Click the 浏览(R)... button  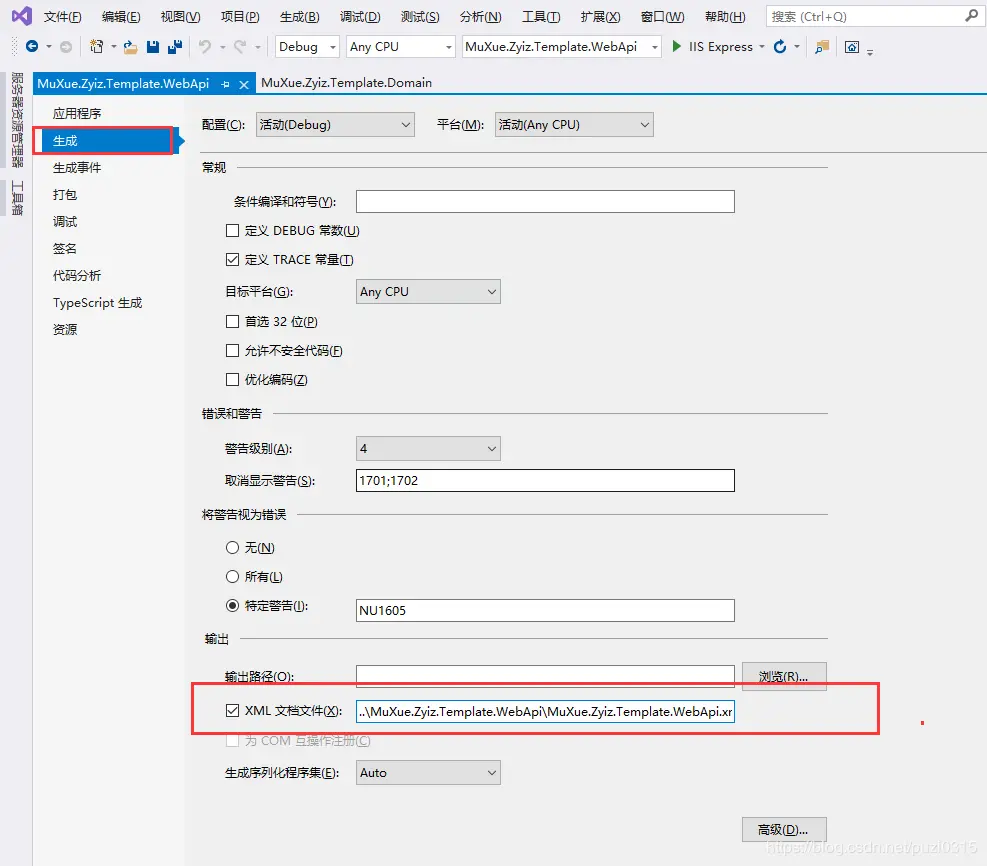[784, 677]
